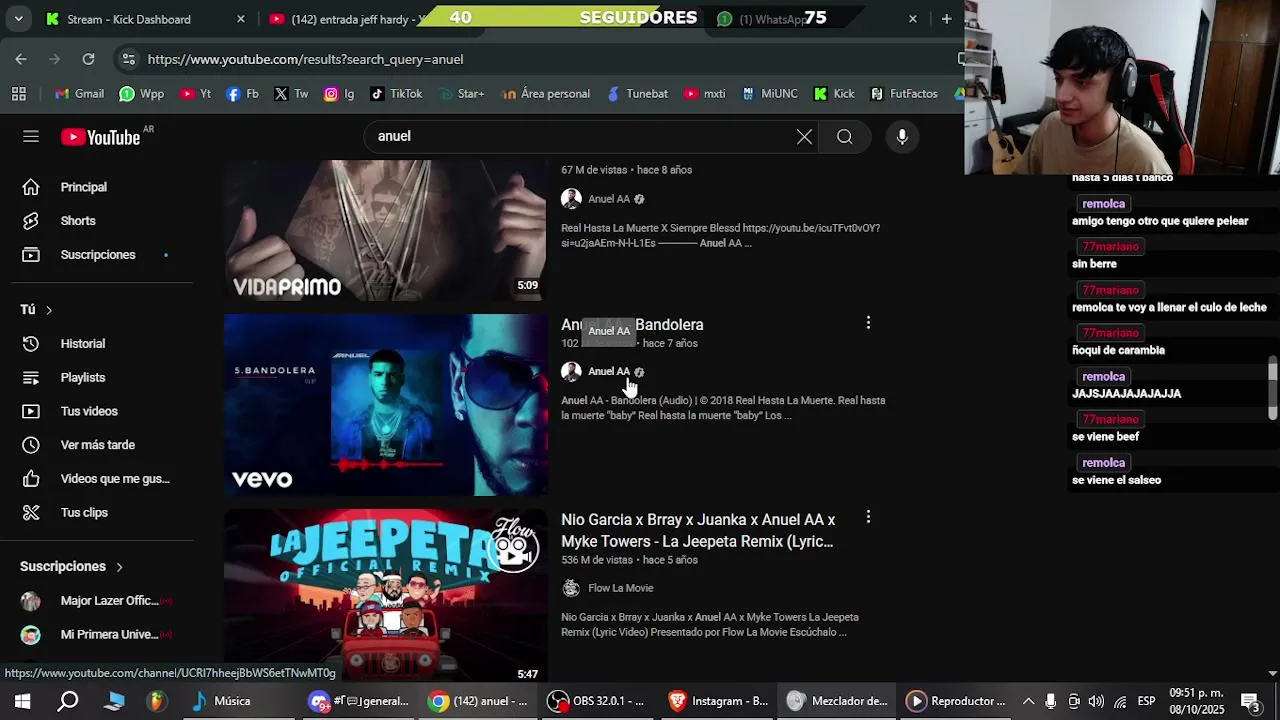This screenshot has height=720, width=1280.
Task: Open the MiUNC bookmark
Action: [x=769, y=94]
